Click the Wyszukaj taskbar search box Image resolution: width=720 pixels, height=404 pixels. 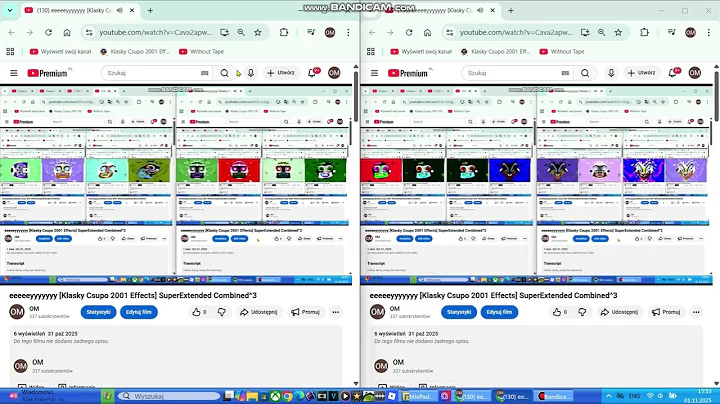pos(169,396)
